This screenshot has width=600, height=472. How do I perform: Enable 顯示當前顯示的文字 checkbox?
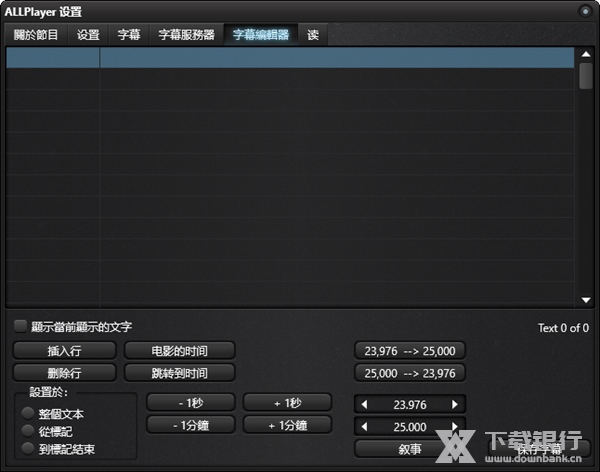(20, 326)
